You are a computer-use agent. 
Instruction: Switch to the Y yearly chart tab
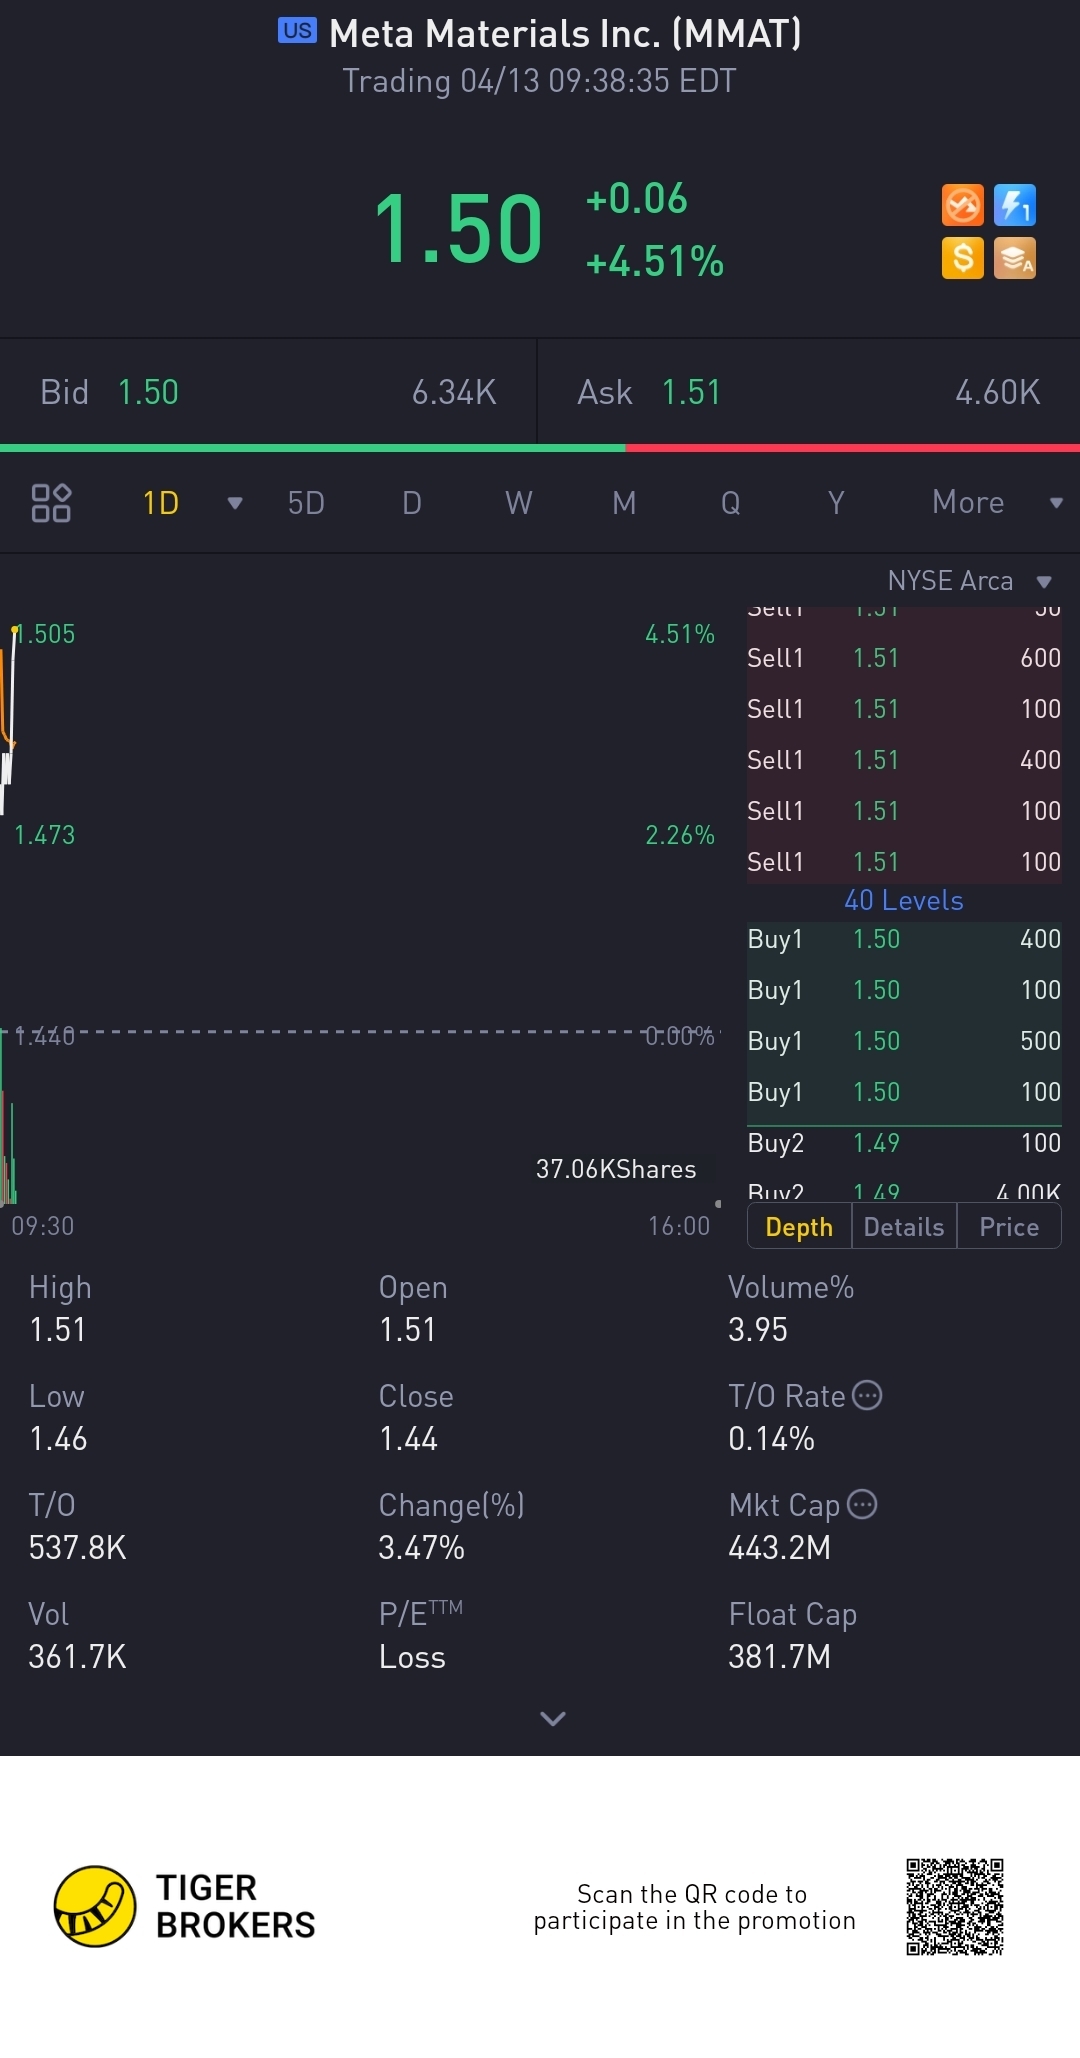[836, 502]
